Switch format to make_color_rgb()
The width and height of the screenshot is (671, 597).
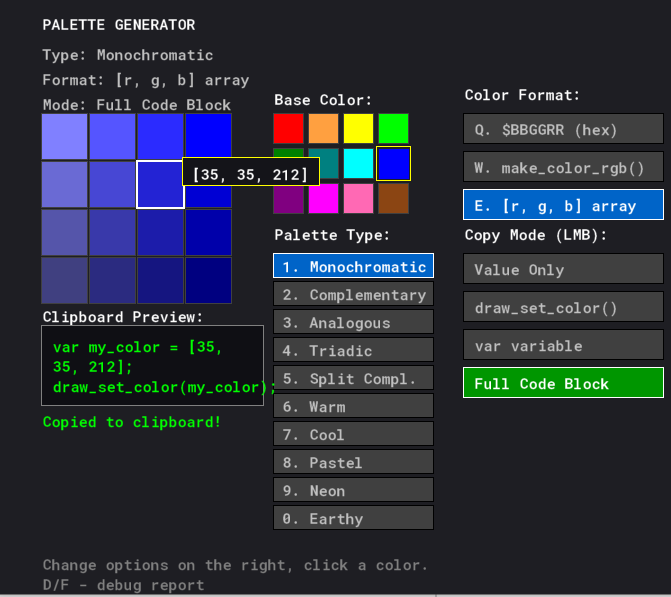coord(563,167)
